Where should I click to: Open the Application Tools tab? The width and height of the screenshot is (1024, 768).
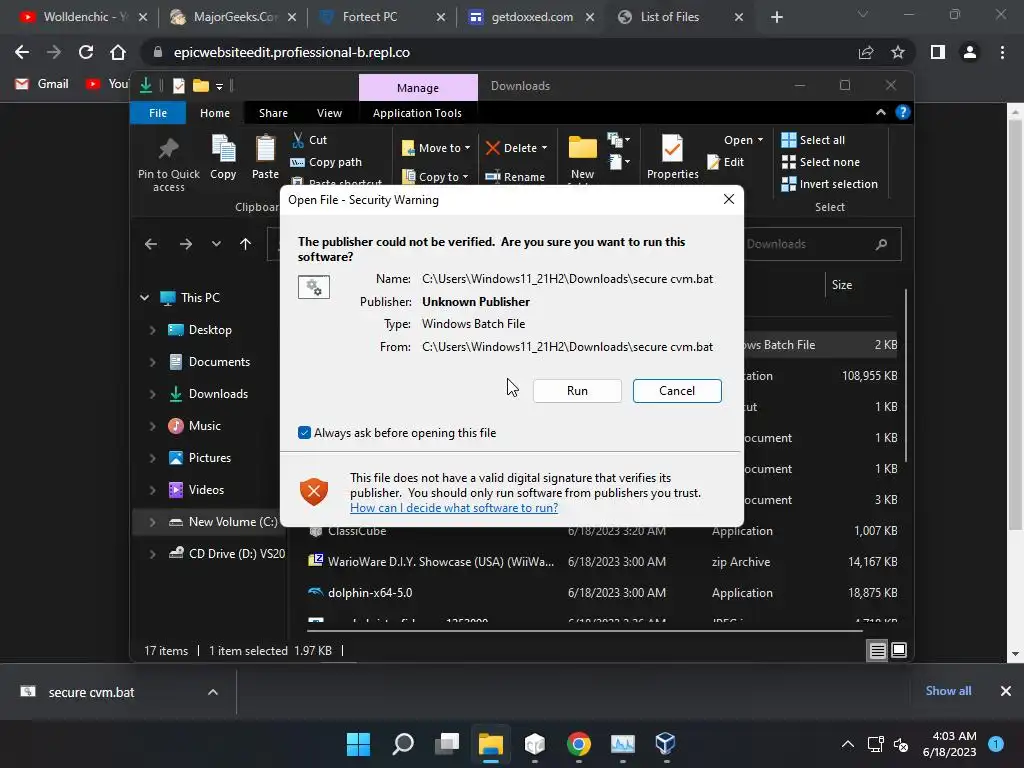pyautogui.click(x=417, y=113)
